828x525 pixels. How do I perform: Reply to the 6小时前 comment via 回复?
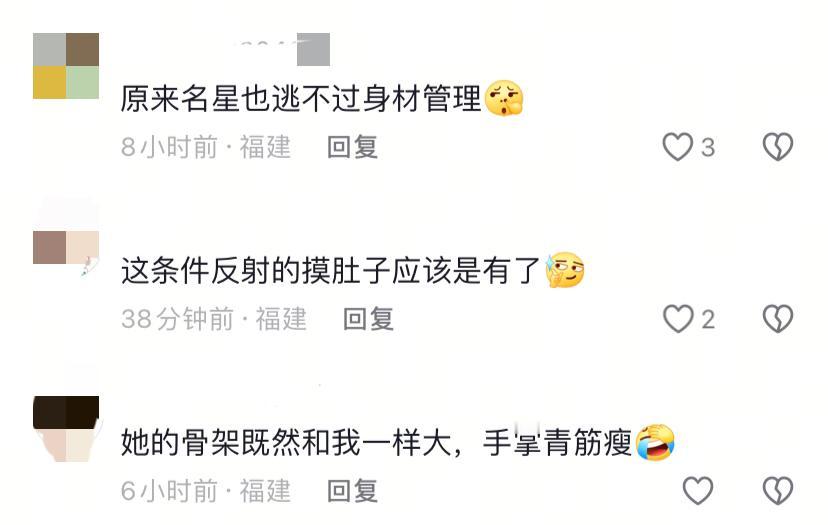352,491
